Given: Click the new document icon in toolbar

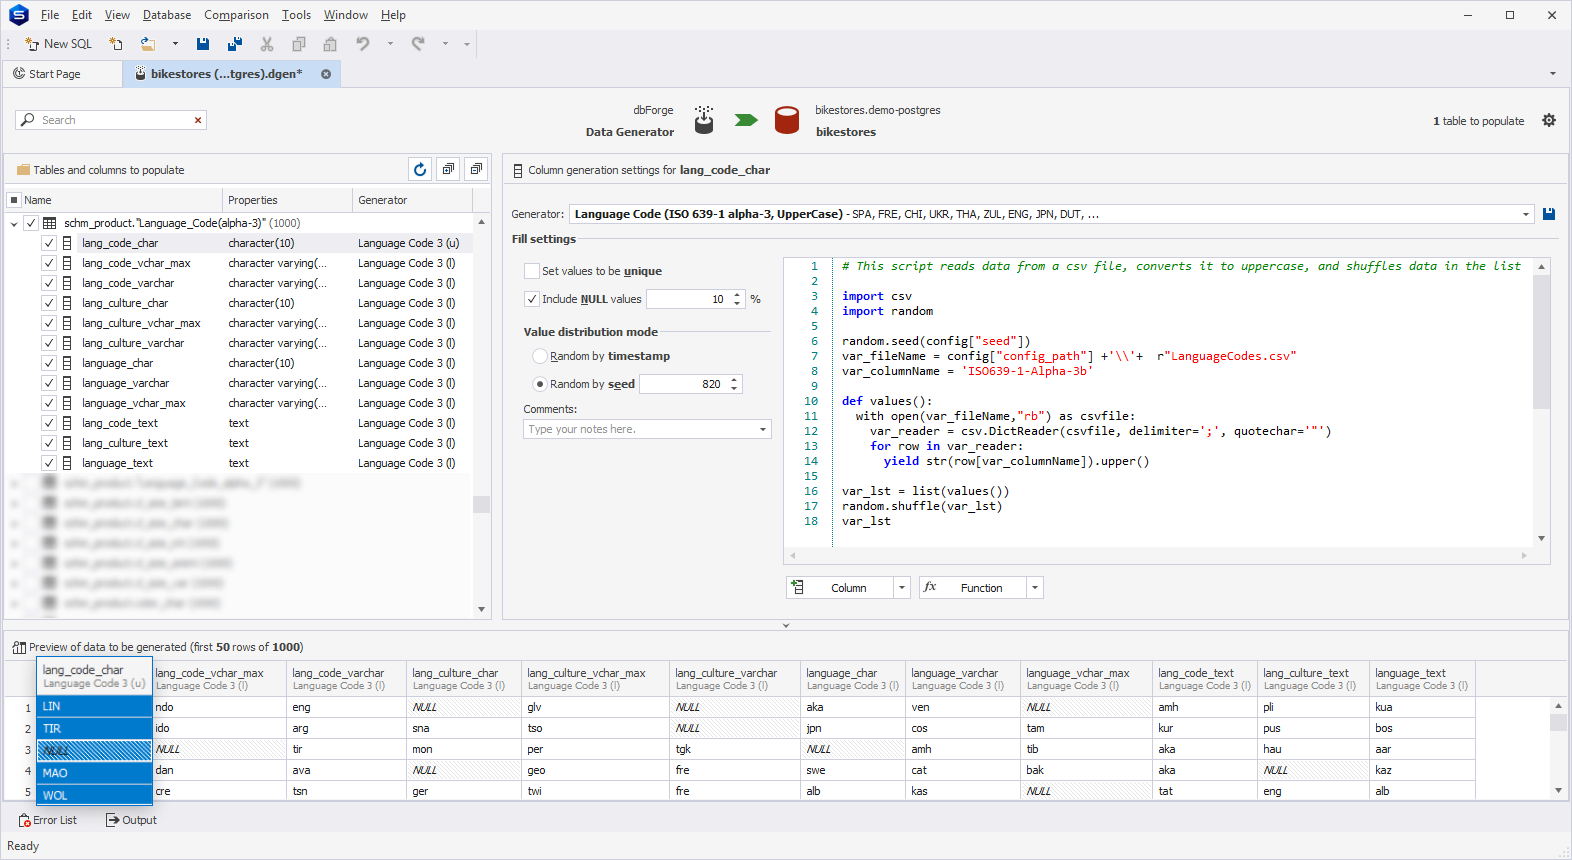Looking at the screenshot, I should 116,44.
